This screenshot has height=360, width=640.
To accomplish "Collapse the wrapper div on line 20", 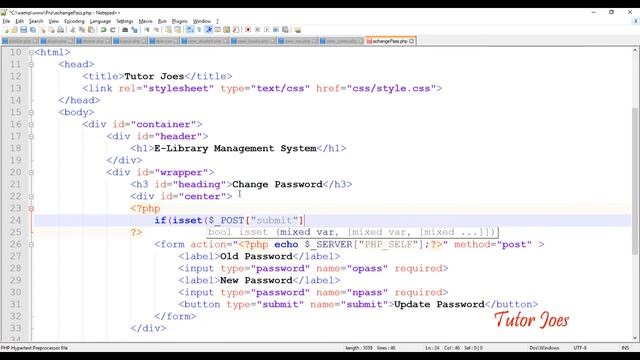I will [31, 172].
